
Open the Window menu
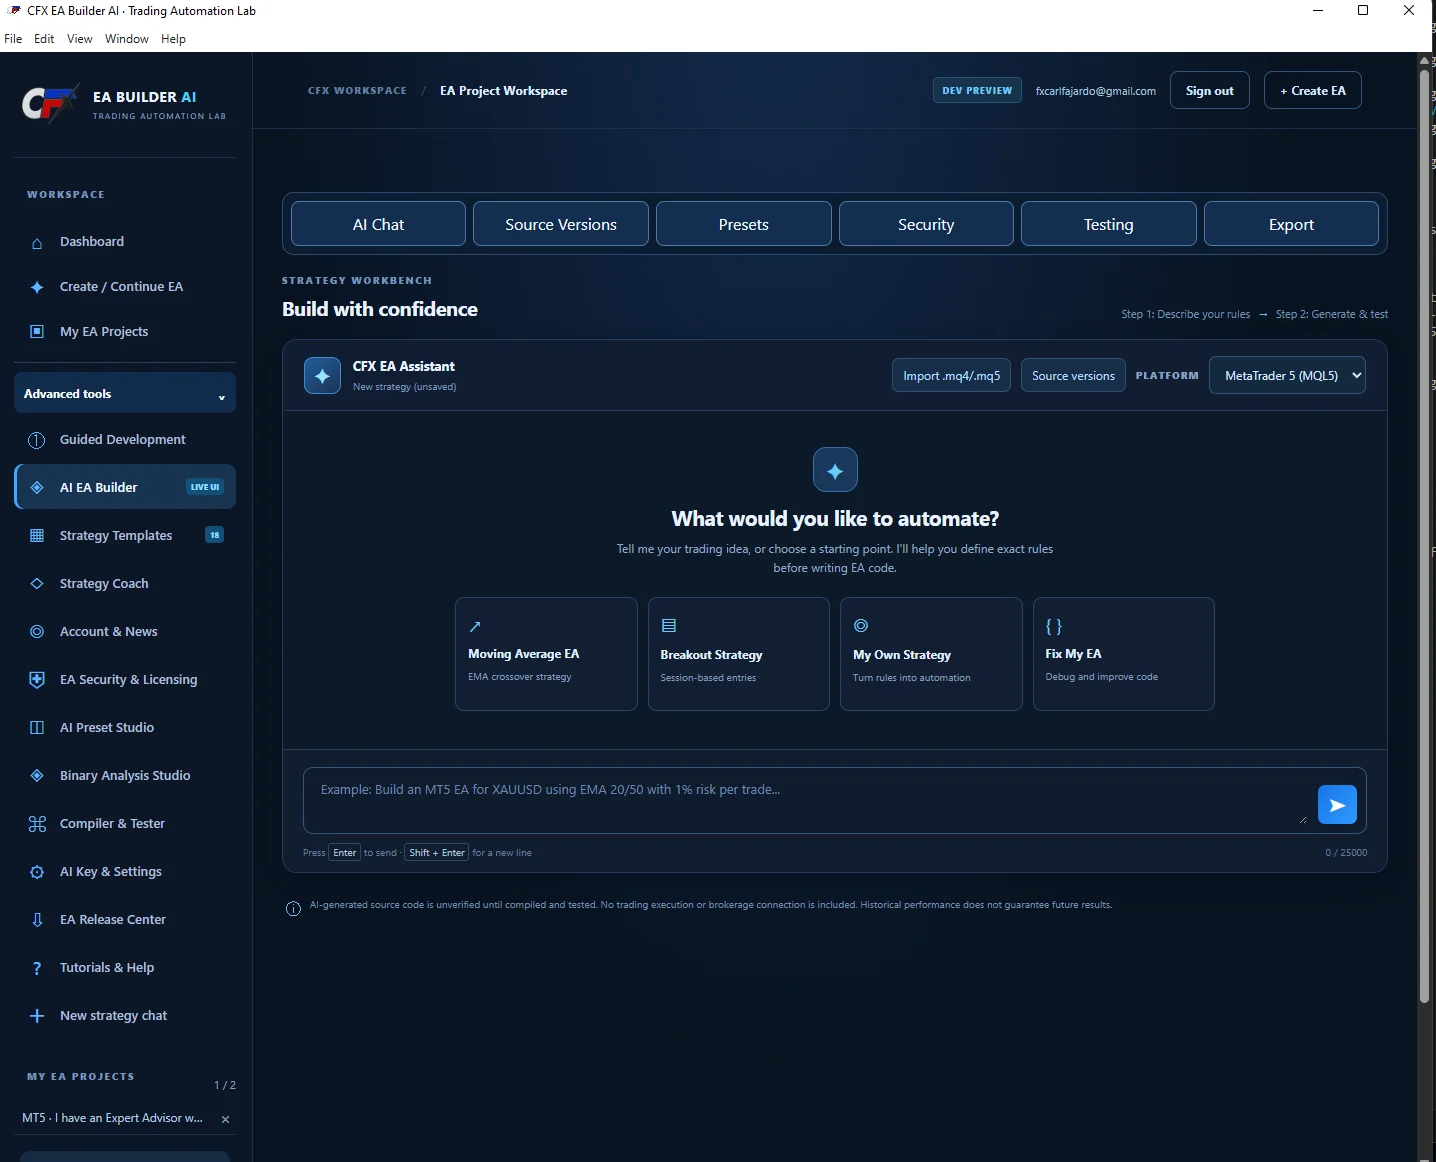coord(127,39)
